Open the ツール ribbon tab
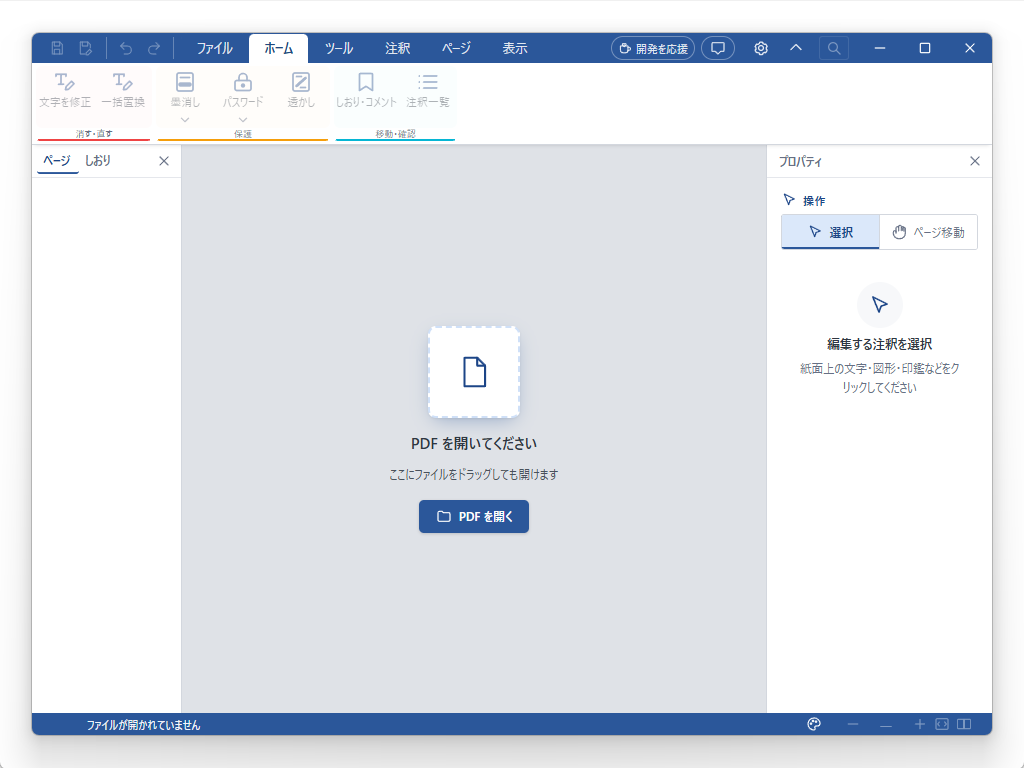The height and width of the screenshot is (768, 1024). point(339,48)
